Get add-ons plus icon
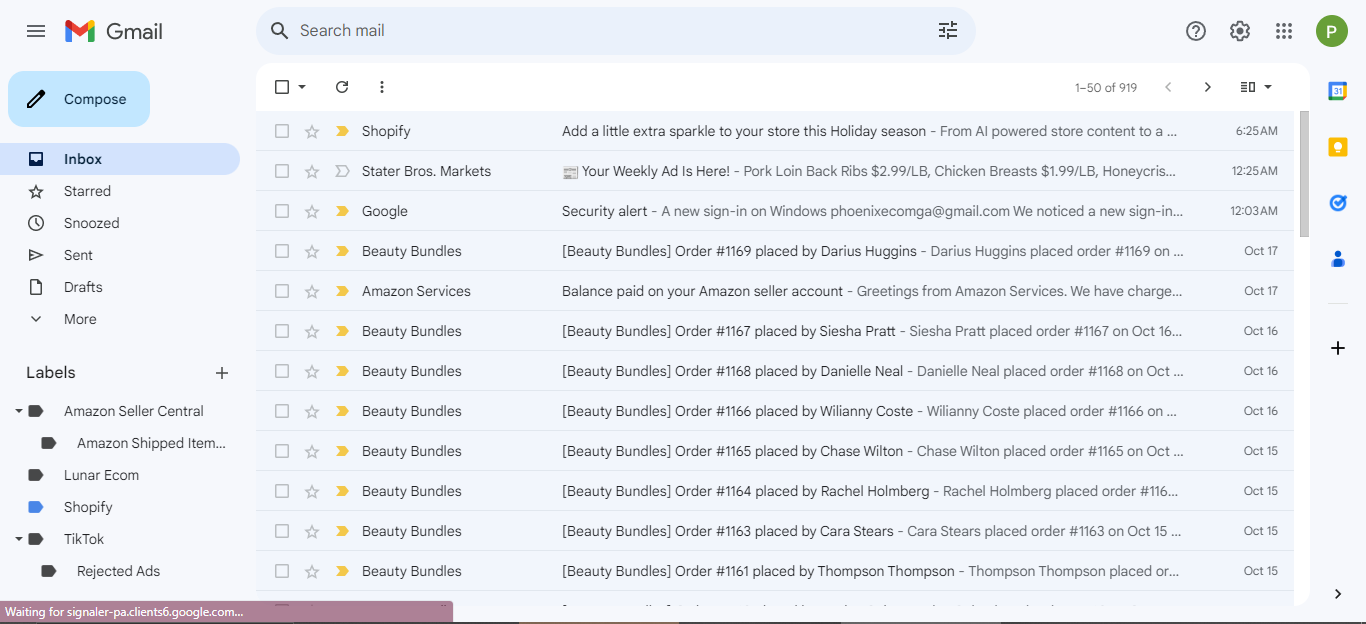Viewport: 1366px width, 624px height. [1338, 348]
